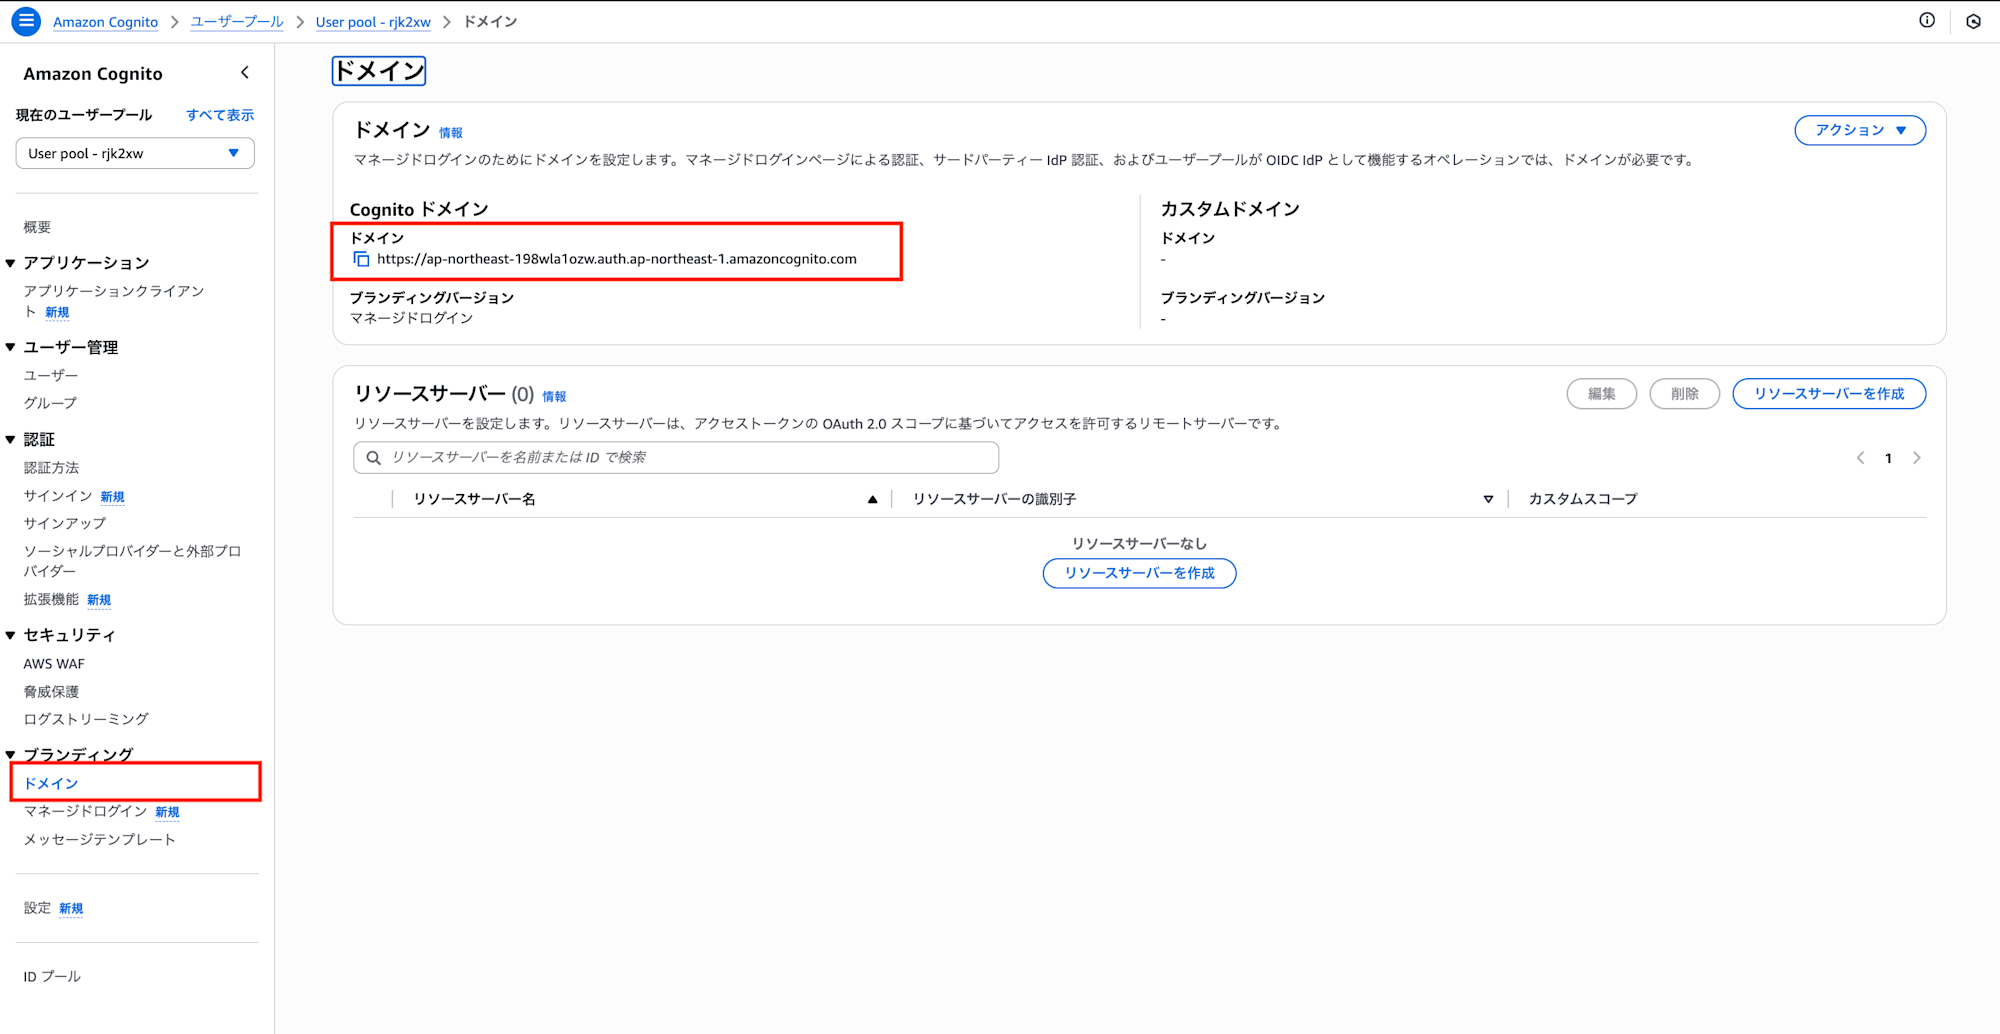Click the リソースサーバーの識別子 column header

click(x=994, y=499)
